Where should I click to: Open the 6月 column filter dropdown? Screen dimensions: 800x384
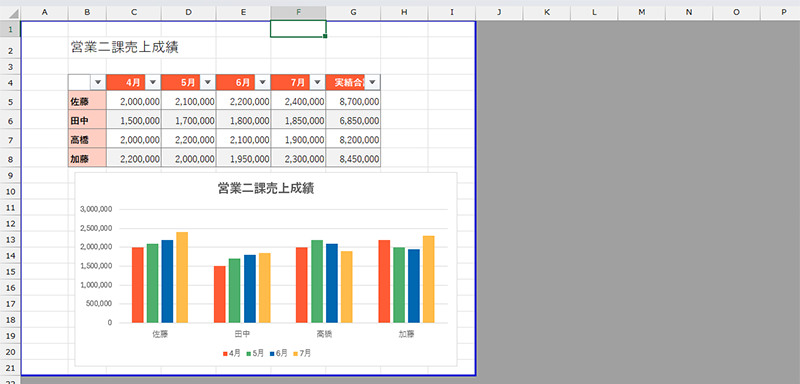[262, 82]
